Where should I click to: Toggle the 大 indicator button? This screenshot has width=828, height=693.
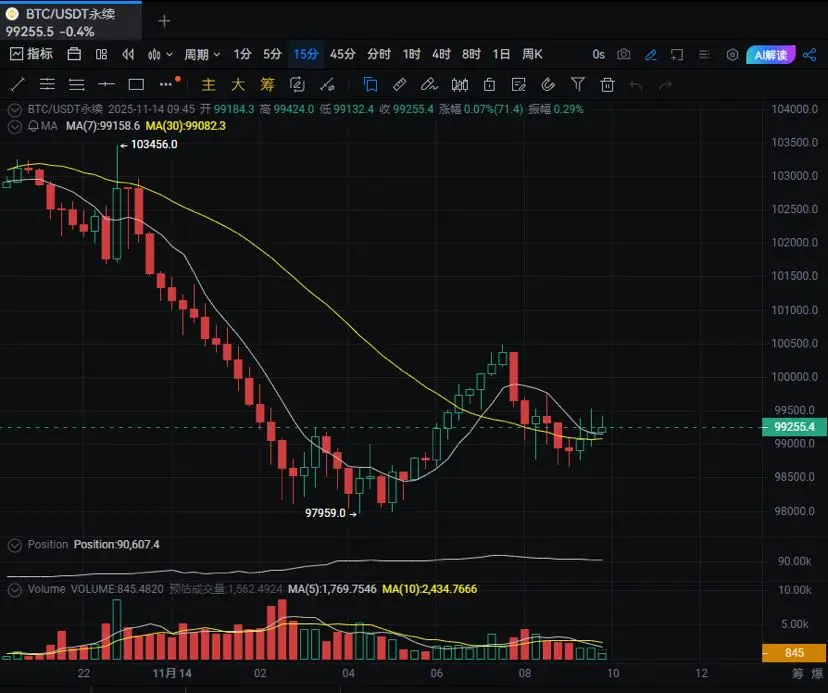pos(238,85)
